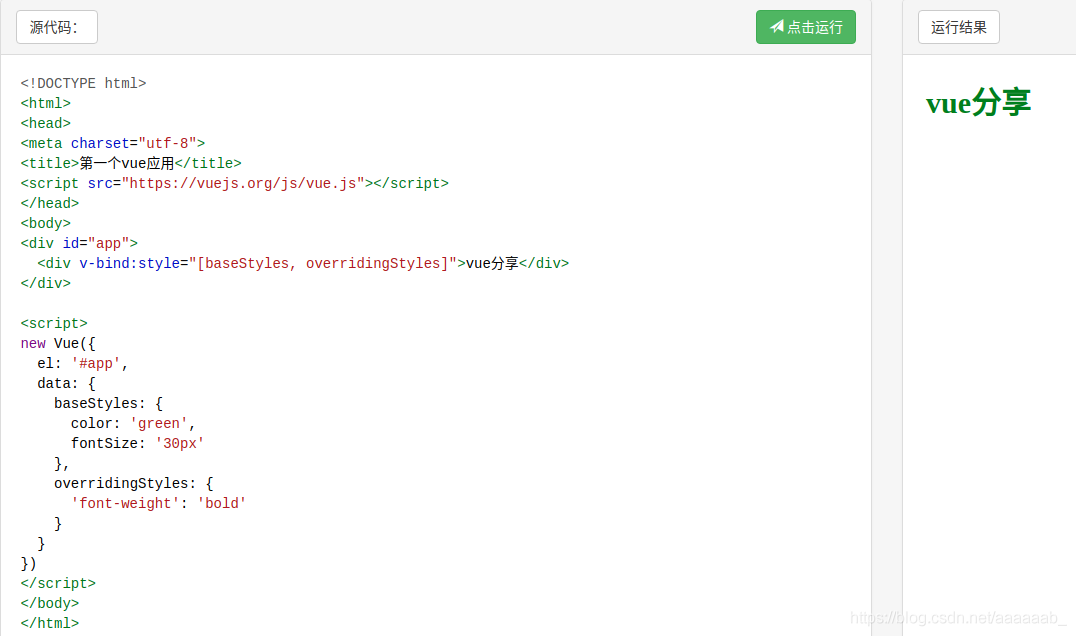Place cursor on new Vue({ line

click(x=57, y=343)
